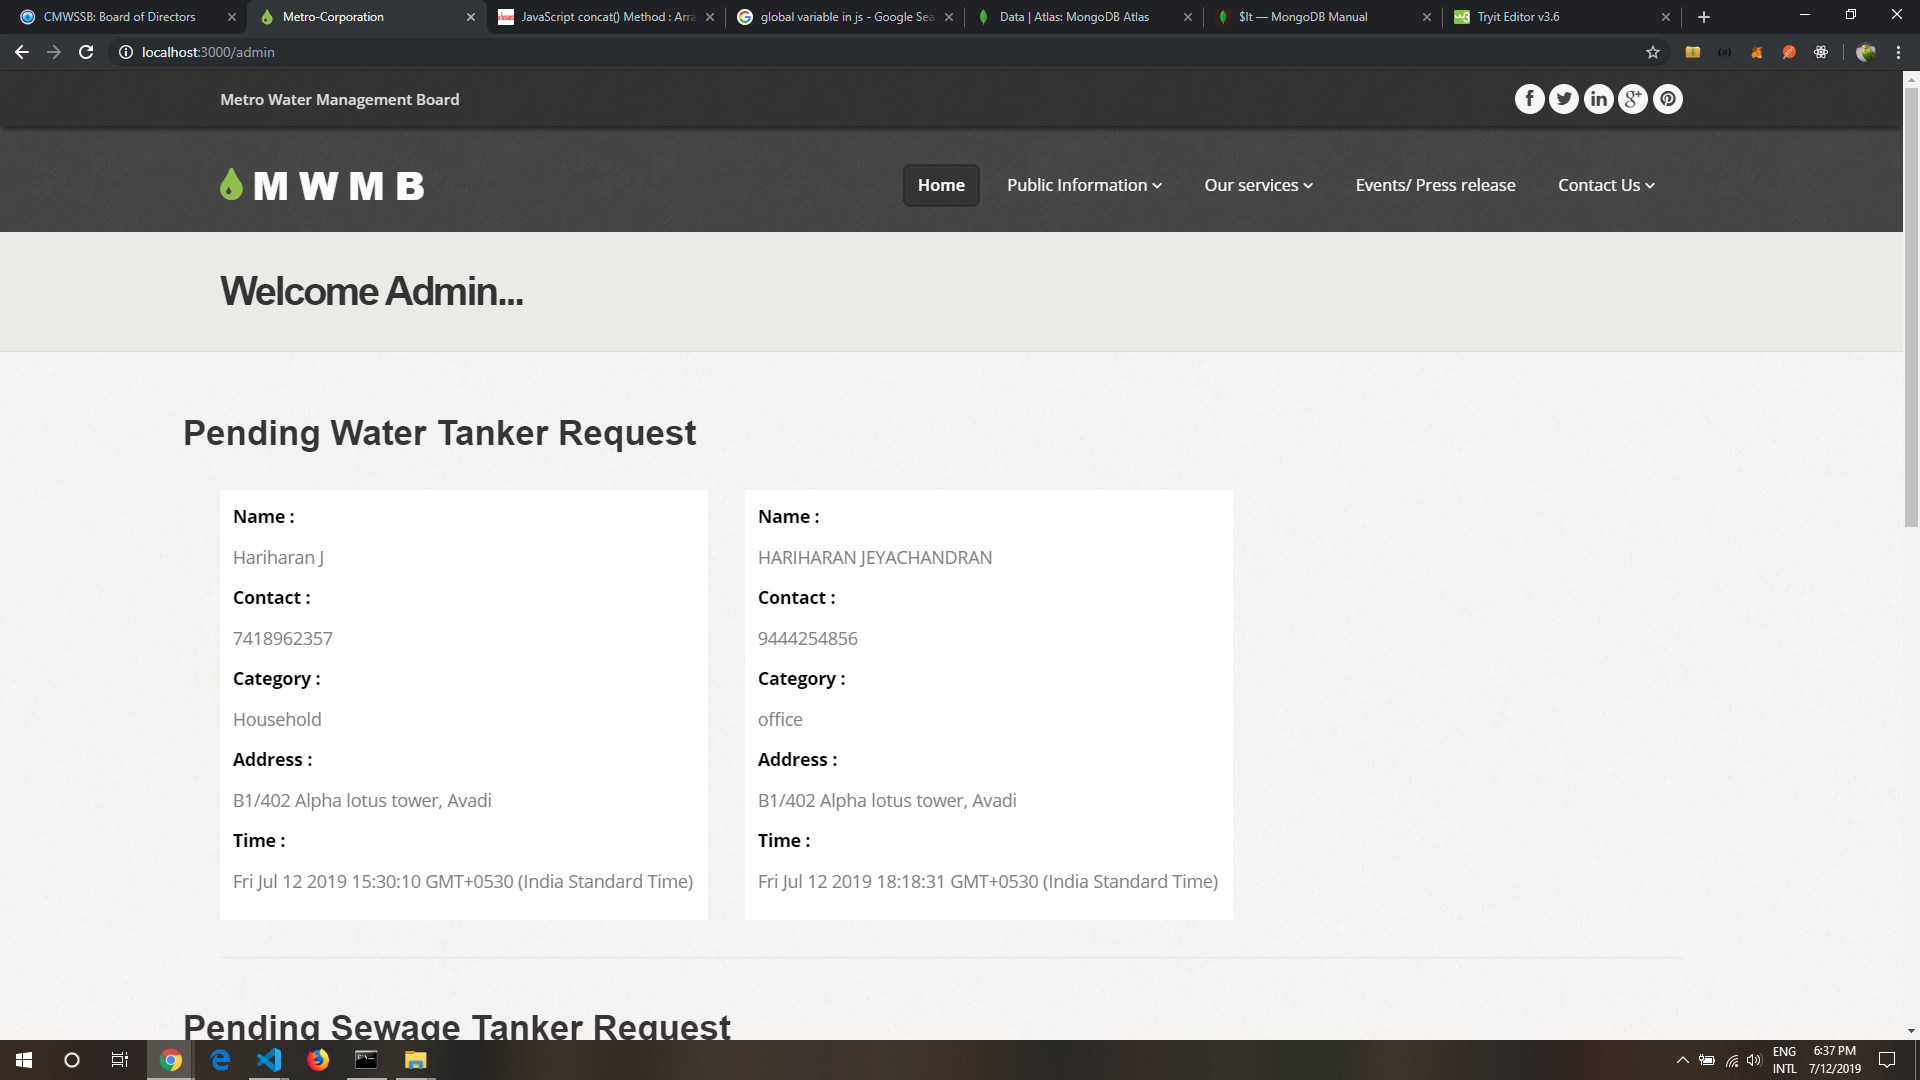
Task: Switch to global variable in js tab
Action: [x=847, y=17]
